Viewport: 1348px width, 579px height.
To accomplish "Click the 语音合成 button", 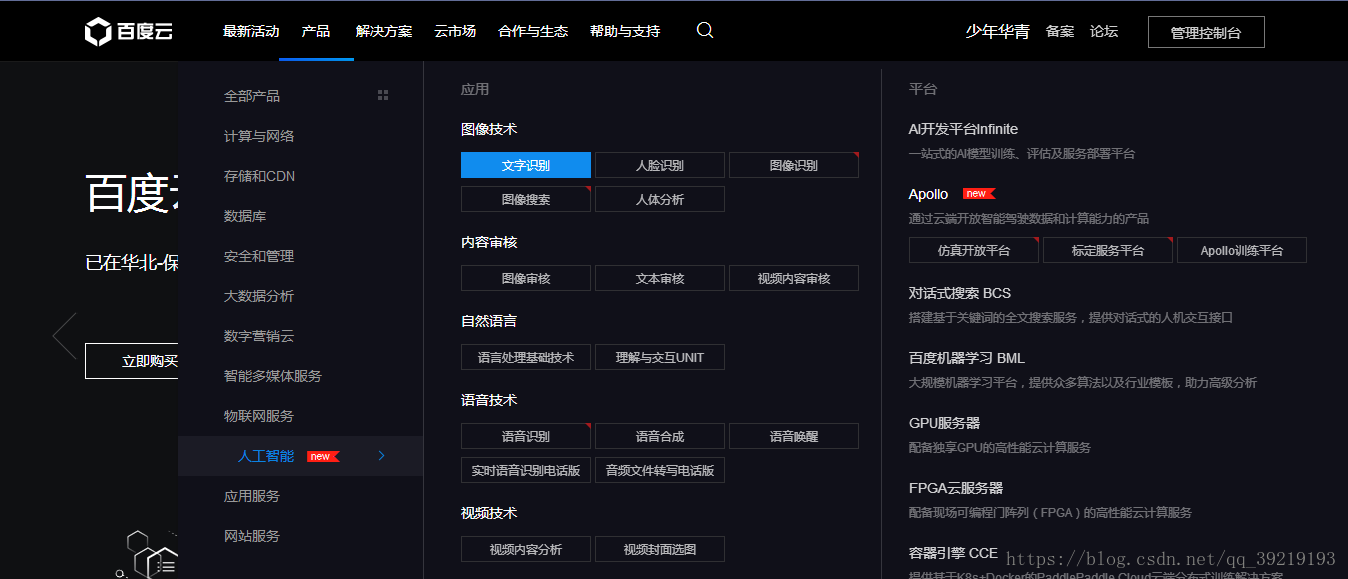I will 660,436.
